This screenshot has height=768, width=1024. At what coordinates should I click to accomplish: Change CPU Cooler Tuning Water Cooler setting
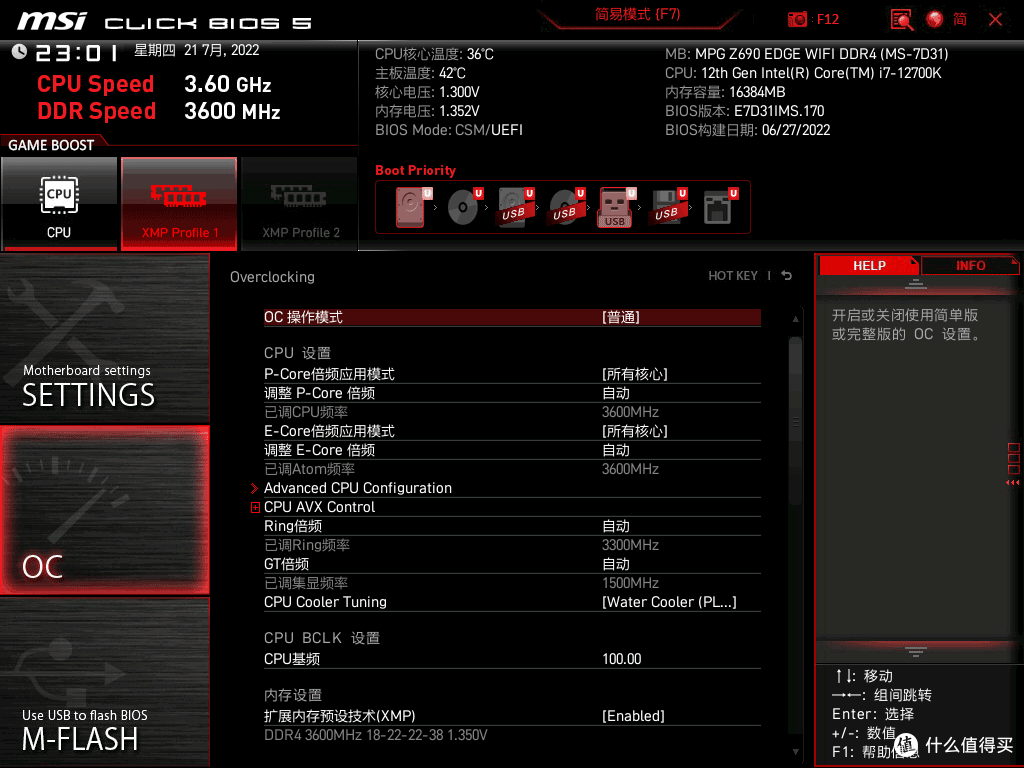669,602
